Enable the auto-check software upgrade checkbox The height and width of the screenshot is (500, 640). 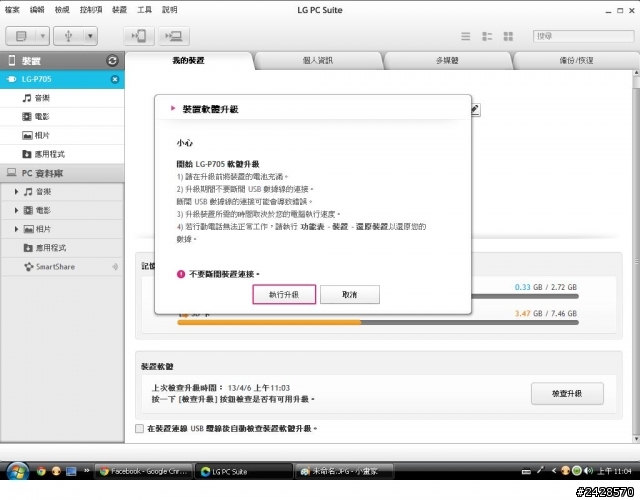(139, 429)
